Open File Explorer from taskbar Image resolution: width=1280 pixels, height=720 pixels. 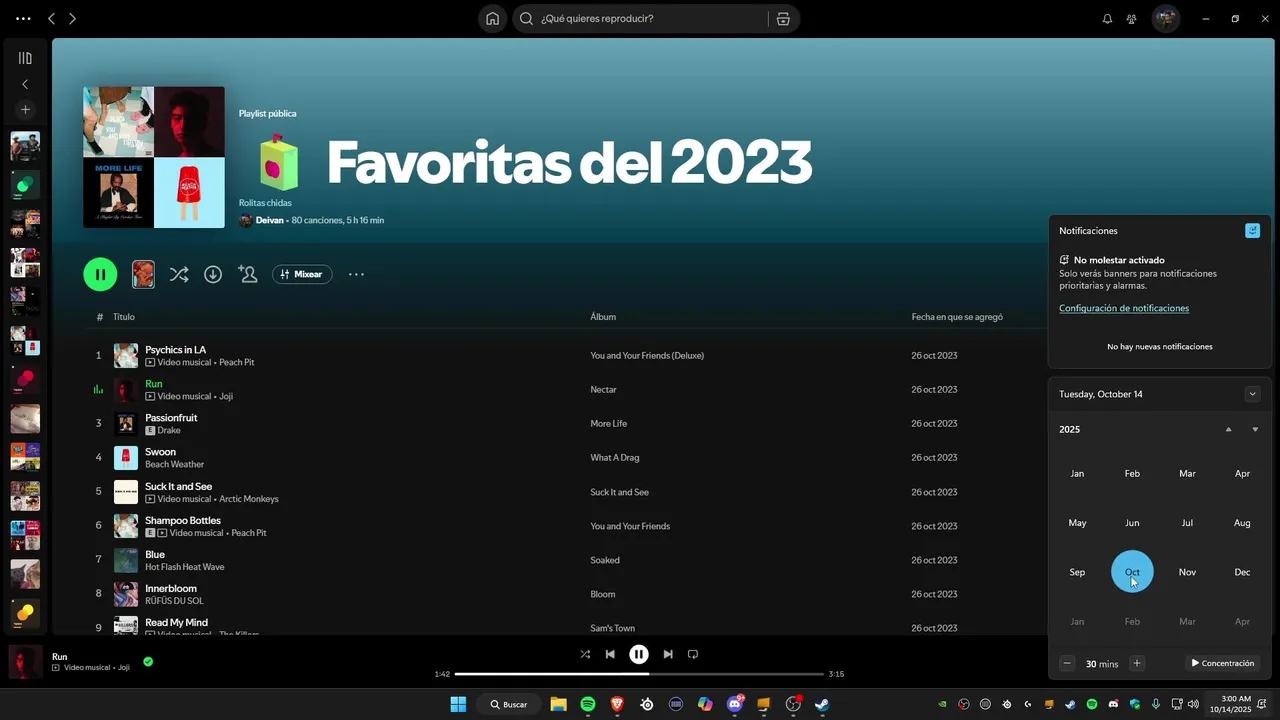pyautogui.click(x=558, y=704)
